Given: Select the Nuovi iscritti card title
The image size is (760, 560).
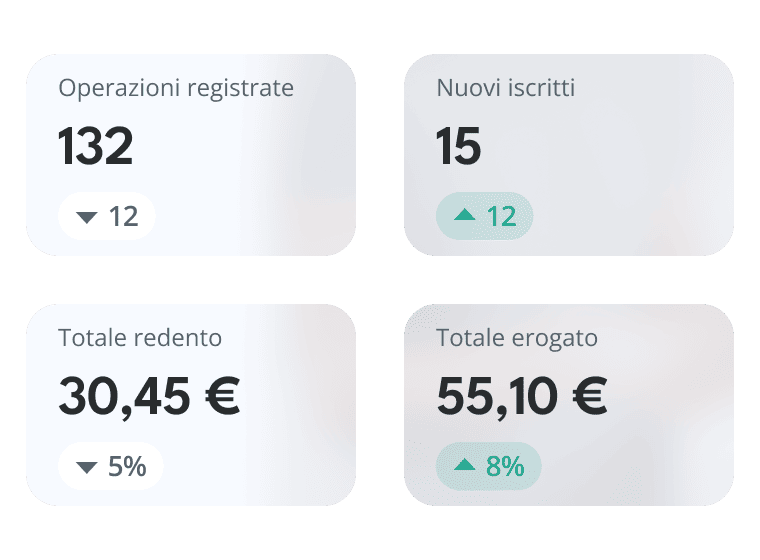Looking at the screenshot, I should 505,88.
